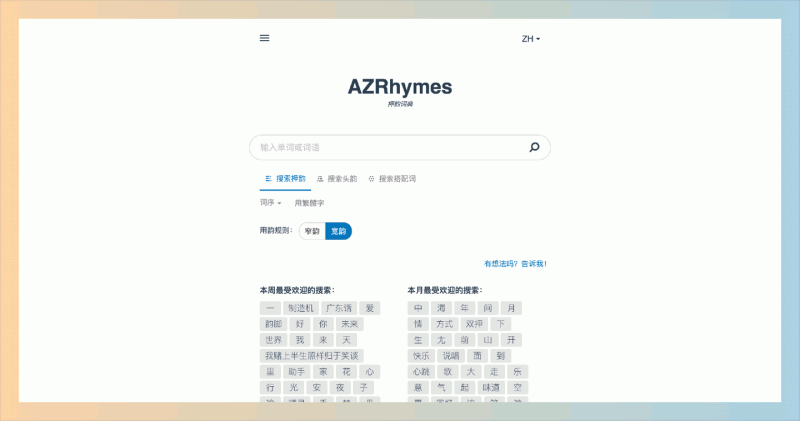Click the 世界 search tag
Image resolution: width=800 pixels, height=421 pixels.
tap(273, 340)
